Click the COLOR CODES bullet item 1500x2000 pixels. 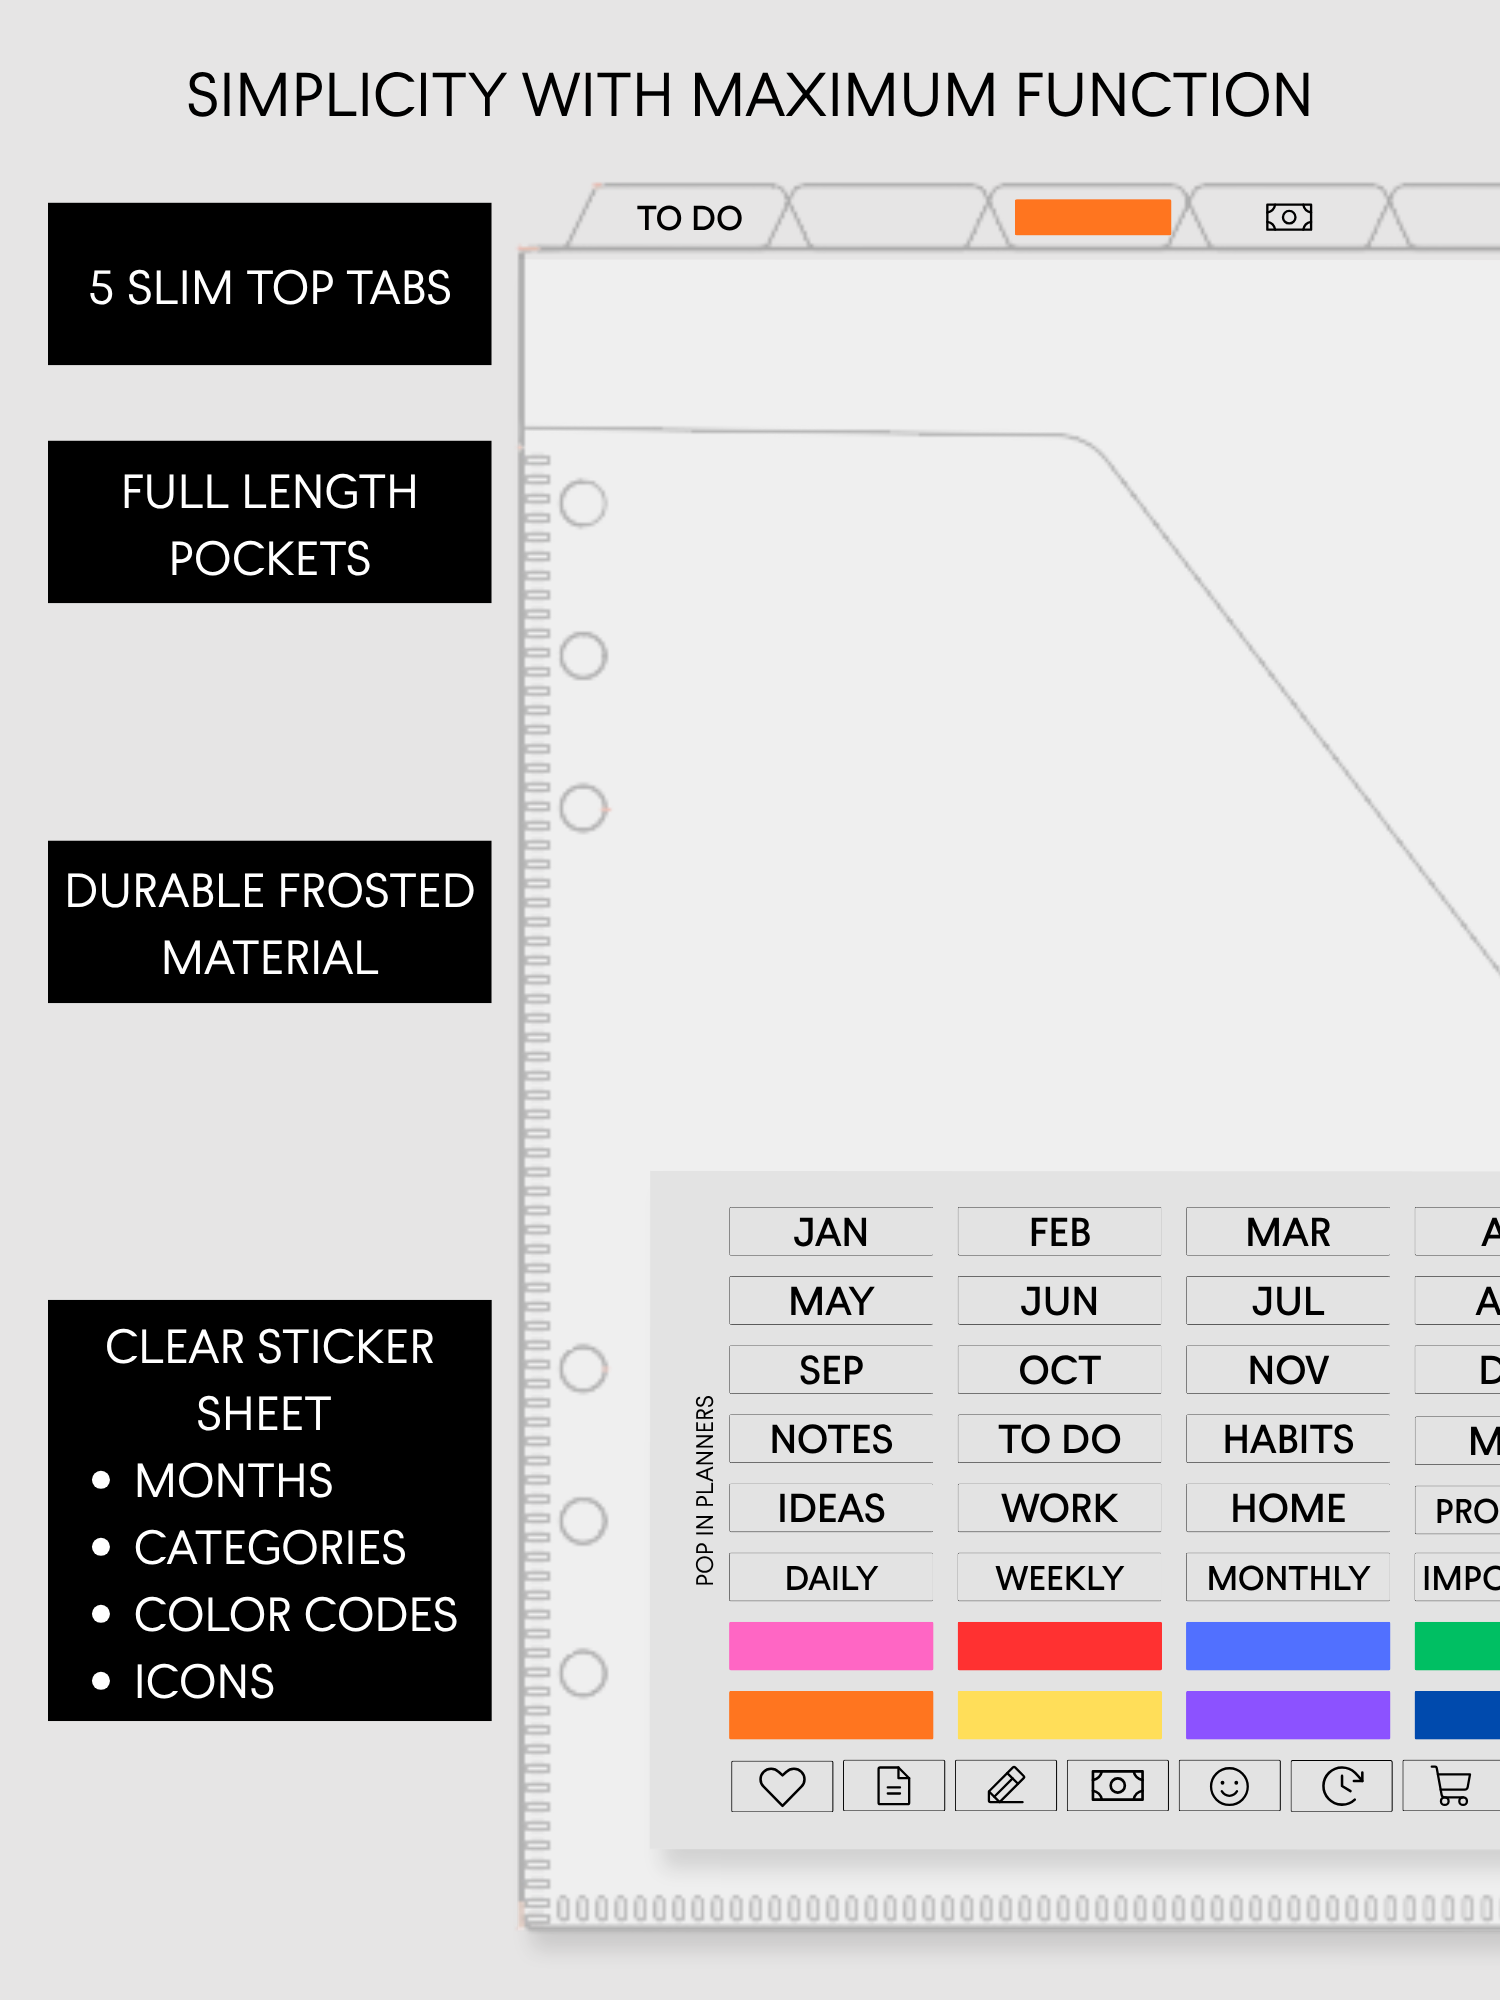[x=275, y=1614]
